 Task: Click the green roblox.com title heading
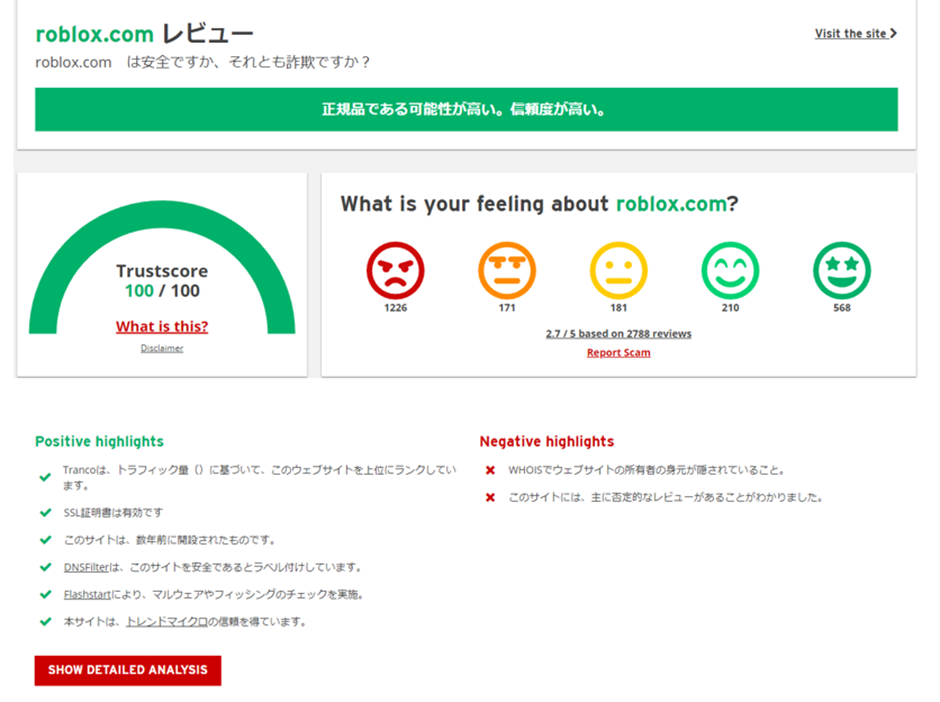[94, 34]
